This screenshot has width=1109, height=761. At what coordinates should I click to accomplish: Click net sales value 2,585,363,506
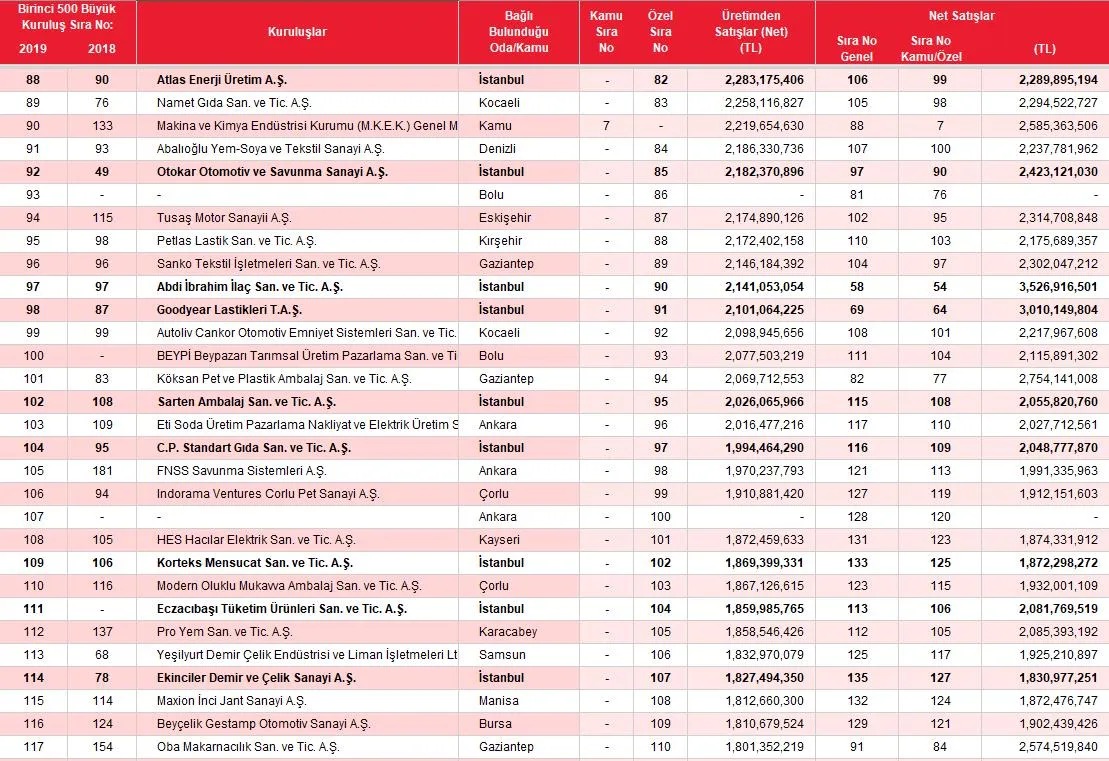coord(1058,126)
